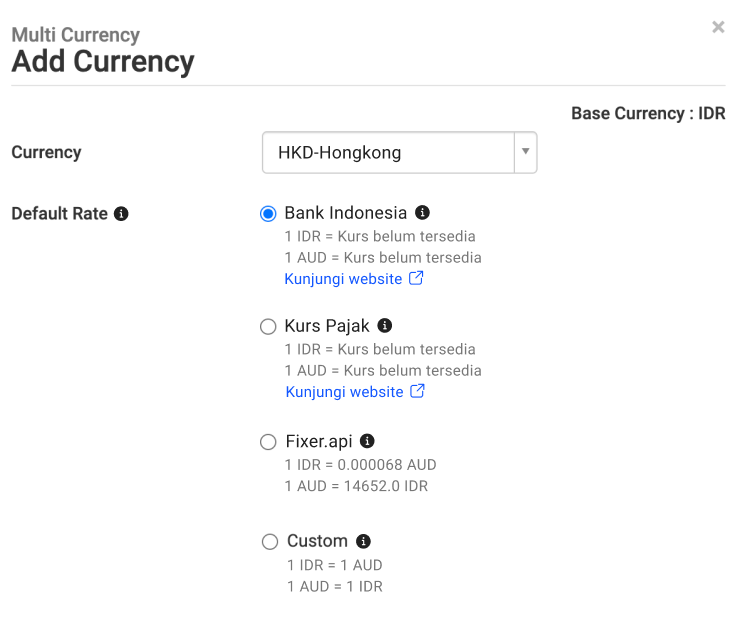Click the '1 IDR = 0.000068 AUD' rate

coord(361,465)
